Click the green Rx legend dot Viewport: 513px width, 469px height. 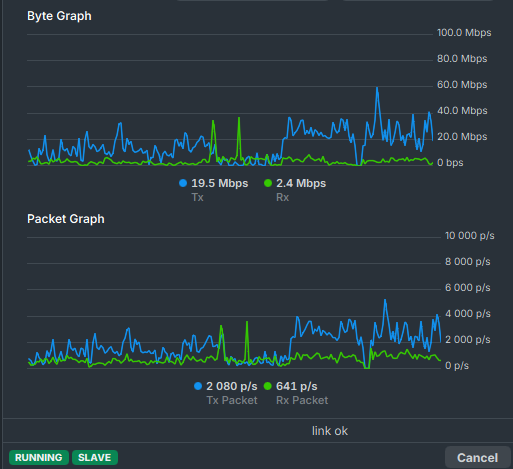[x=268, y=183]
